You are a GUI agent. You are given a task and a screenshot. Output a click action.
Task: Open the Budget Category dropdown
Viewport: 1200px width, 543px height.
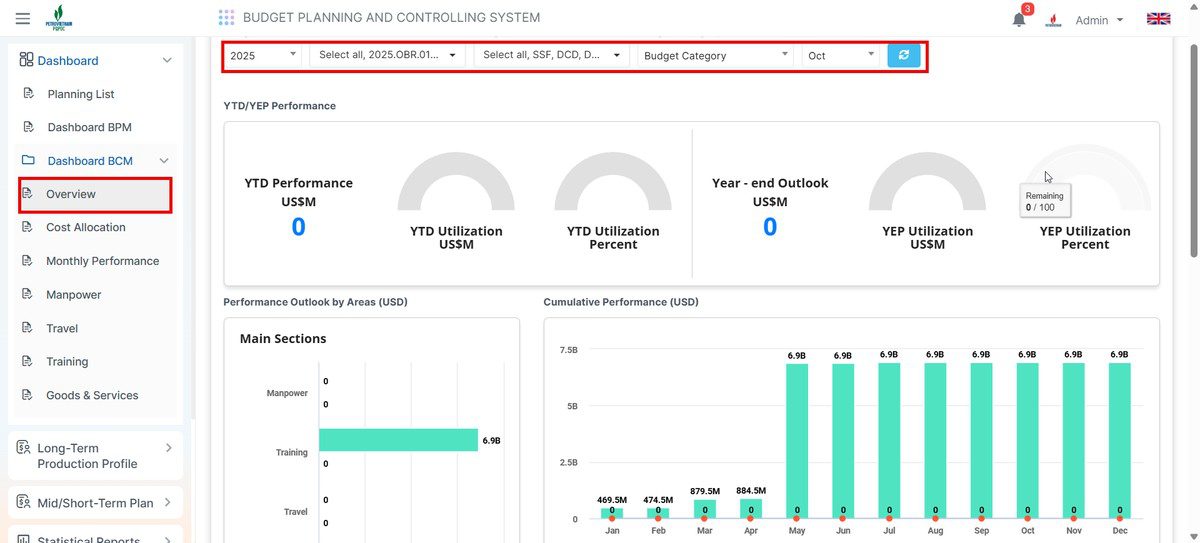716,56
